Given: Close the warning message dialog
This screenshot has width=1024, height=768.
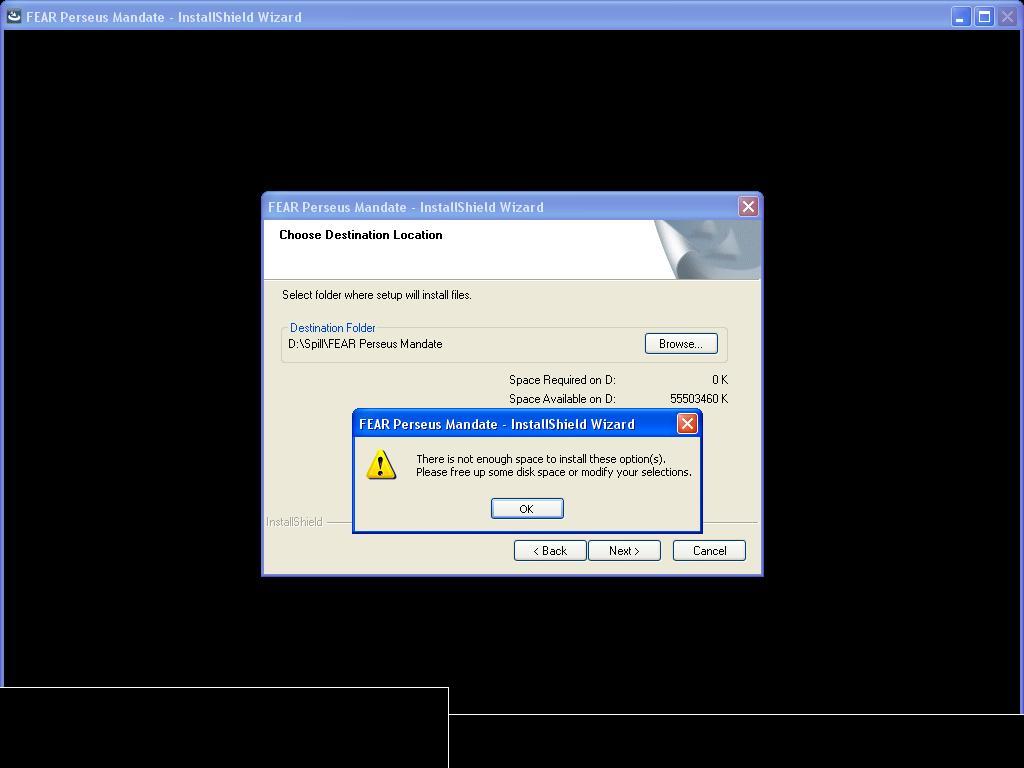Looking at the screenshot, I should coord(687,424).
